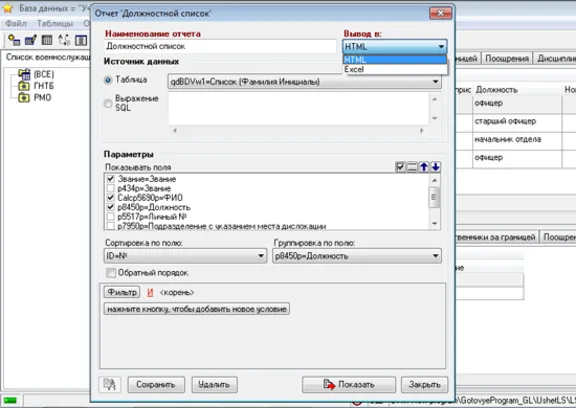The width and height of the screenshot is (576, 408).
Task: Check the p5517p=Личный № field
Action: click(111, 217)
